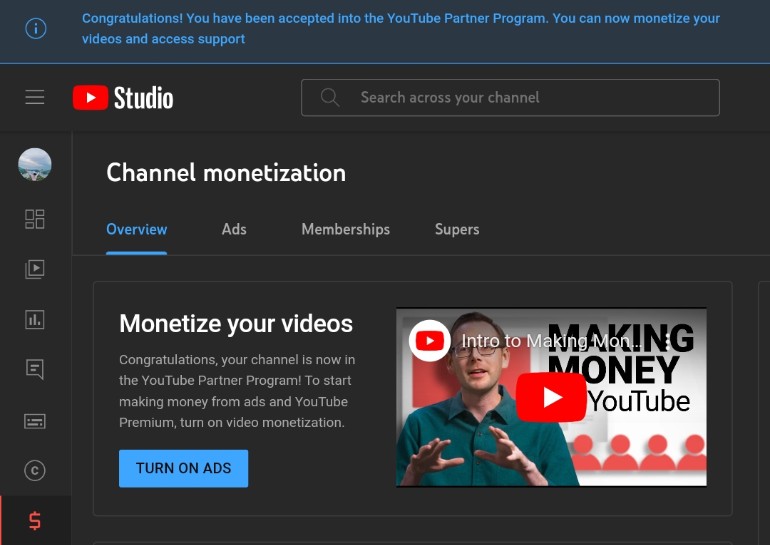Switch to the Memberships tab
The image size is (770, 545).
[x=346, y=229]
